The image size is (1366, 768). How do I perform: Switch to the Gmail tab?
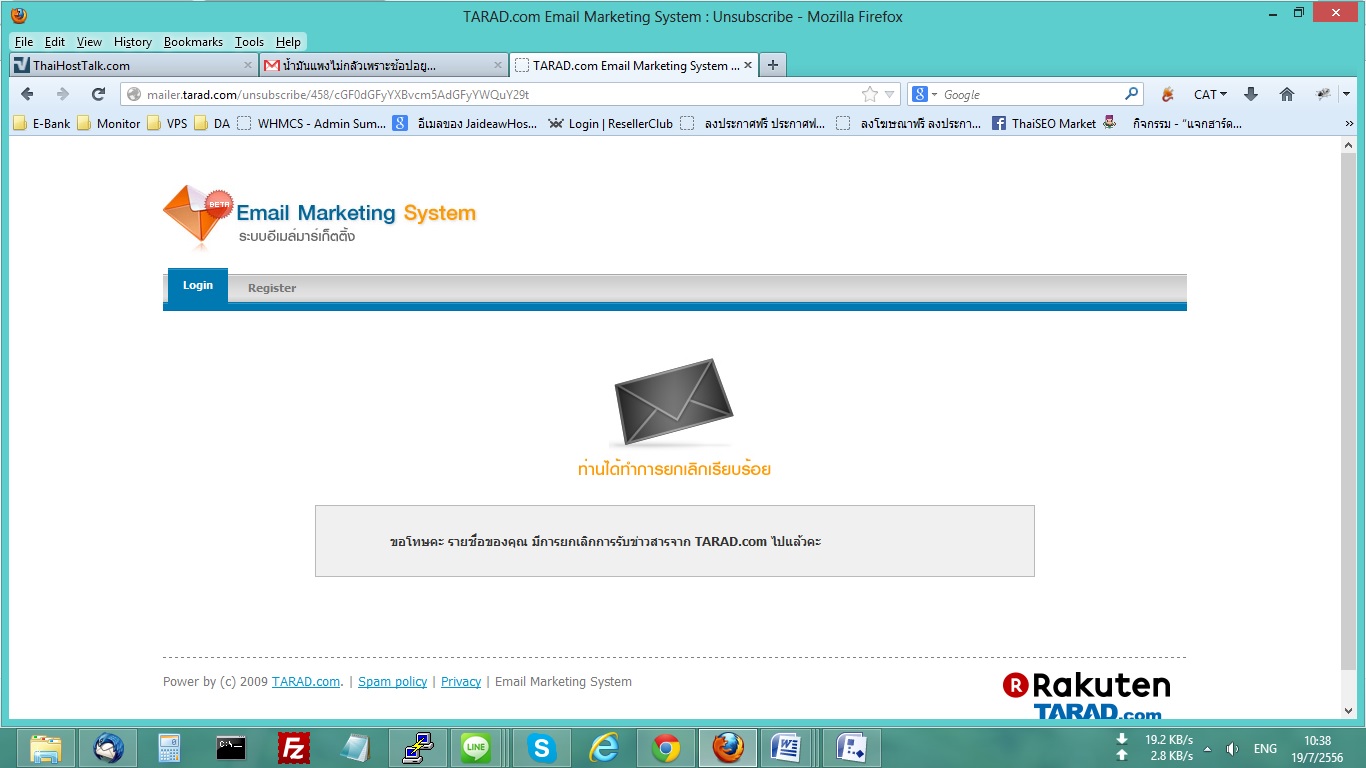click(x=383, y=65)
